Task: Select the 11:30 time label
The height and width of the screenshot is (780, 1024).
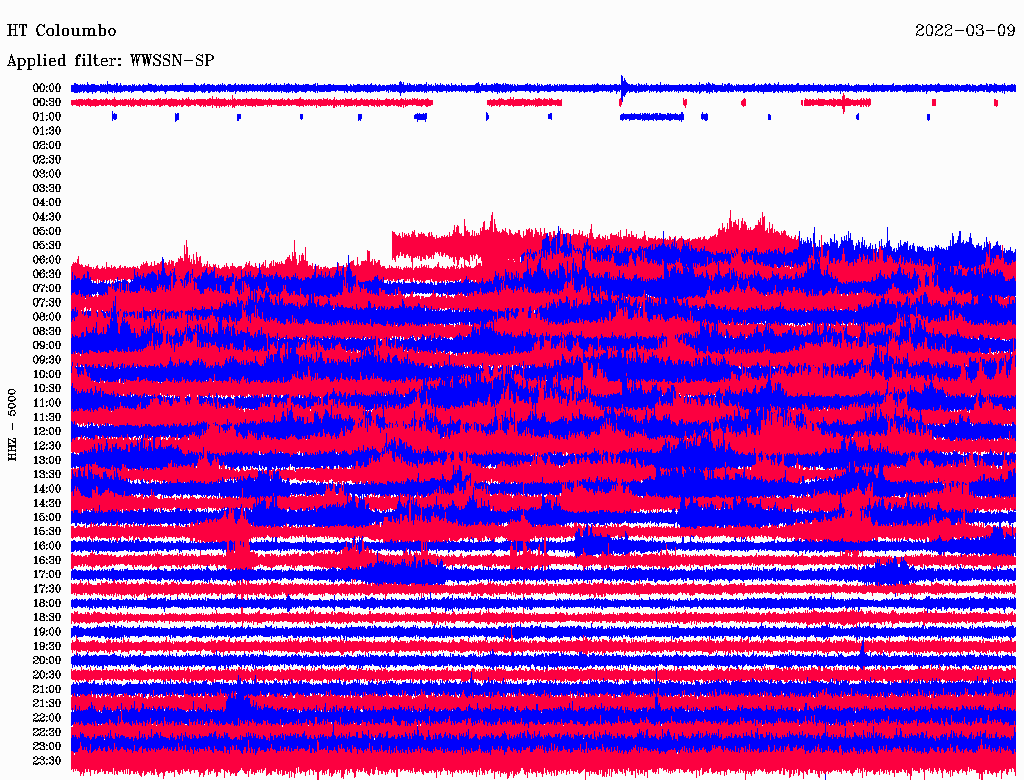Action: [47, 417]
